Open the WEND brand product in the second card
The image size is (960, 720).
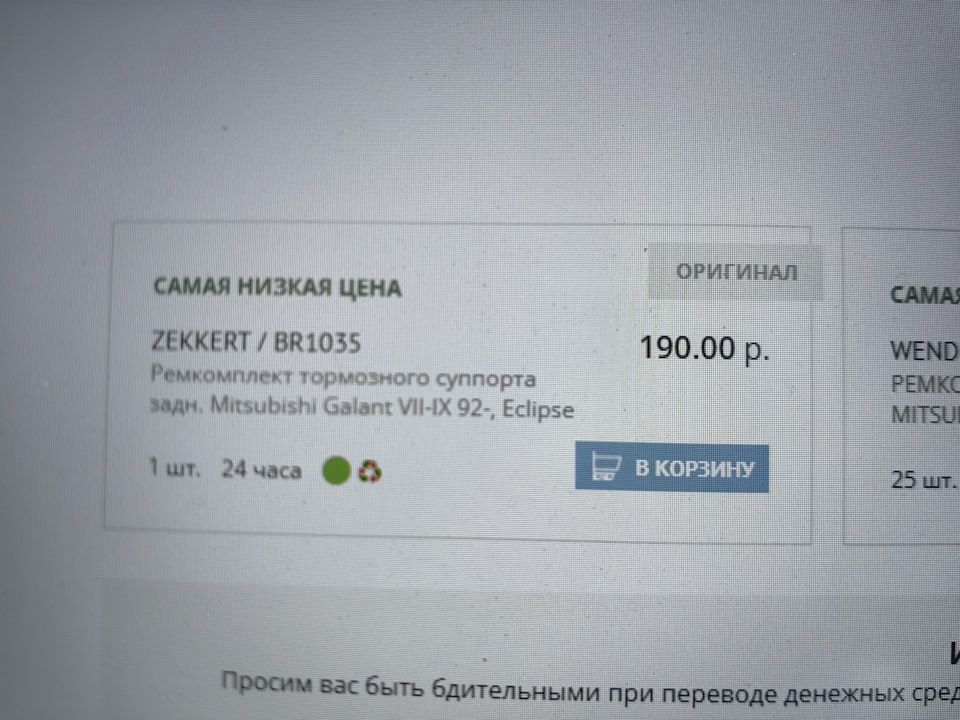coord(924,351)
